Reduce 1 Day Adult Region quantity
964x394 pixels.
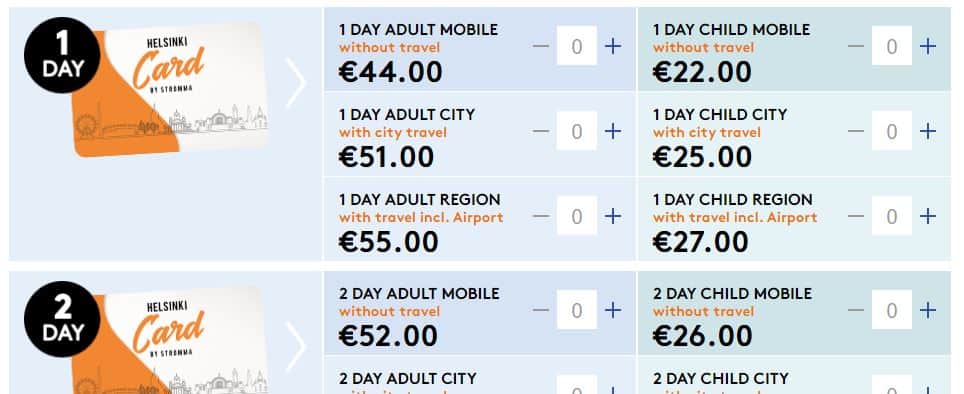click(x=540, y=216)
